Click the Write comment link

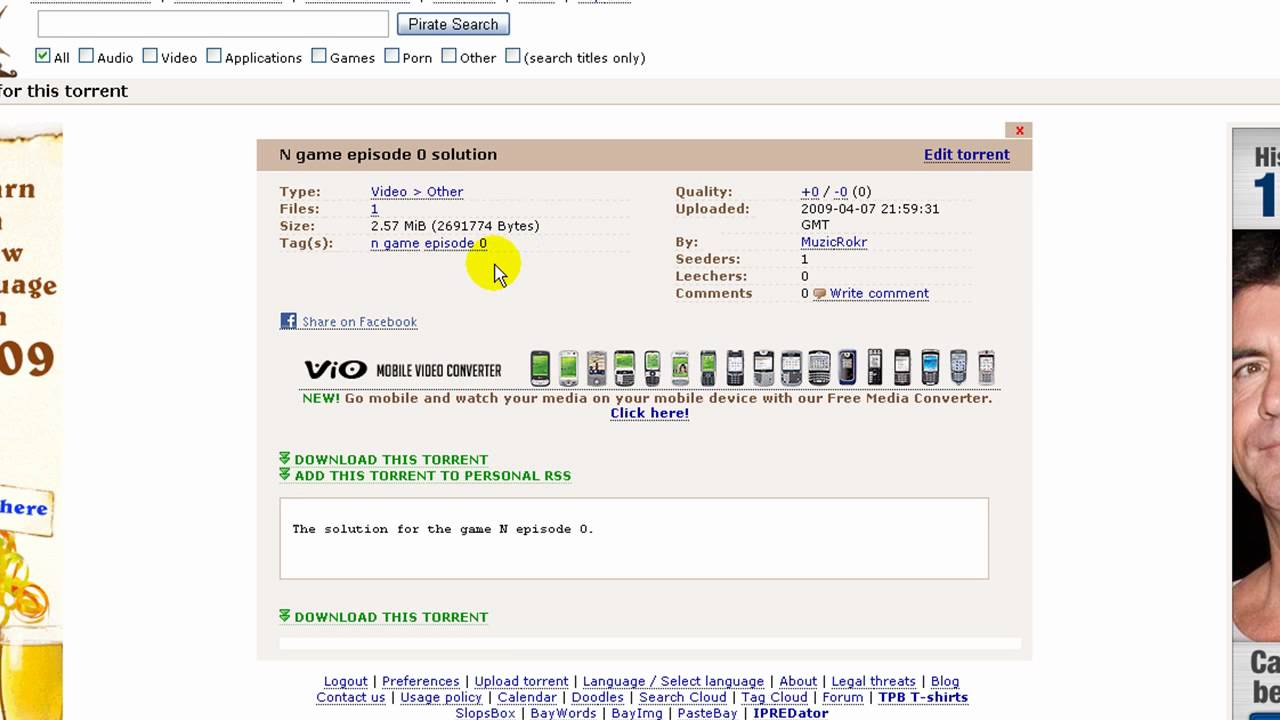[879, 293]
